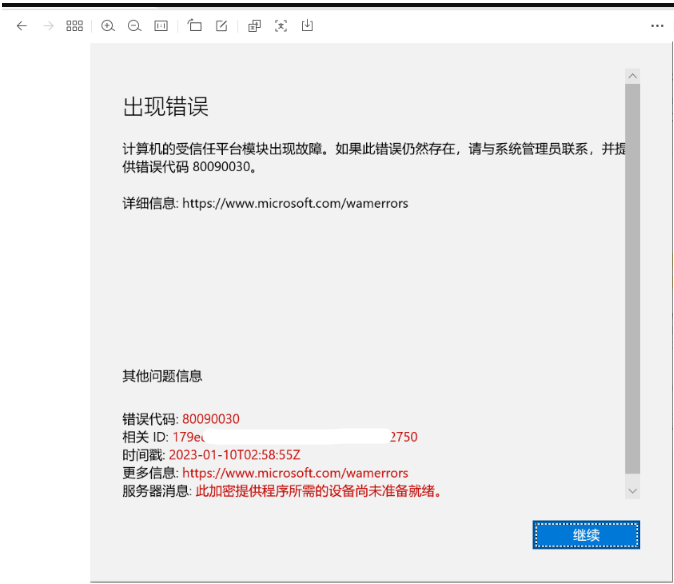
Task: Click the scrollbar down arrow in dialog
Action: (x=632, y=491)
